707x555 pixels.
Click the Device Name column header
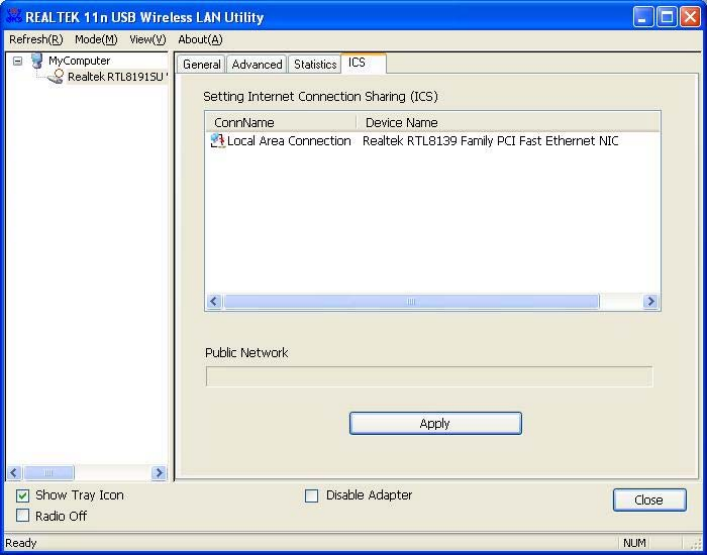pyautogui.click(x=508, y=123)
